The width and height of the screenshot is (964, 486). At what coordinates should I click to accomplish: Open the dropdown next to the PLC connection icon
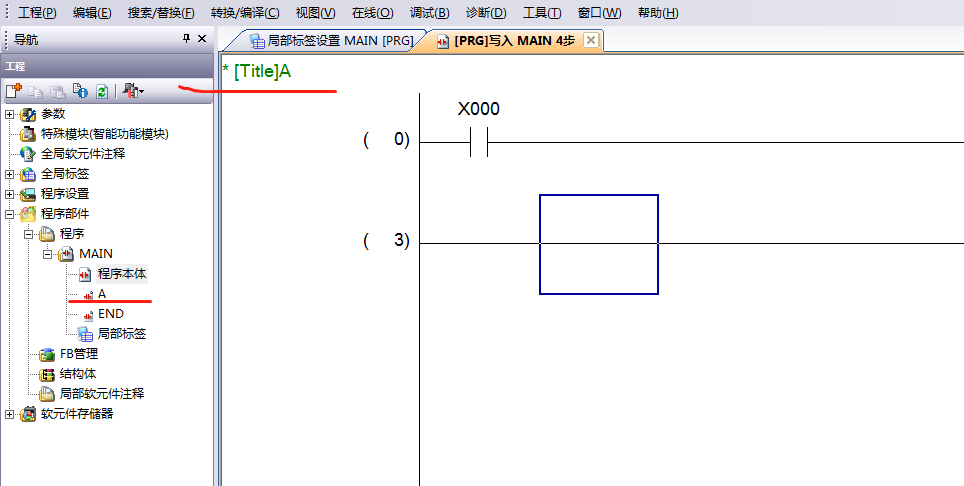click(x=141, y=92)
